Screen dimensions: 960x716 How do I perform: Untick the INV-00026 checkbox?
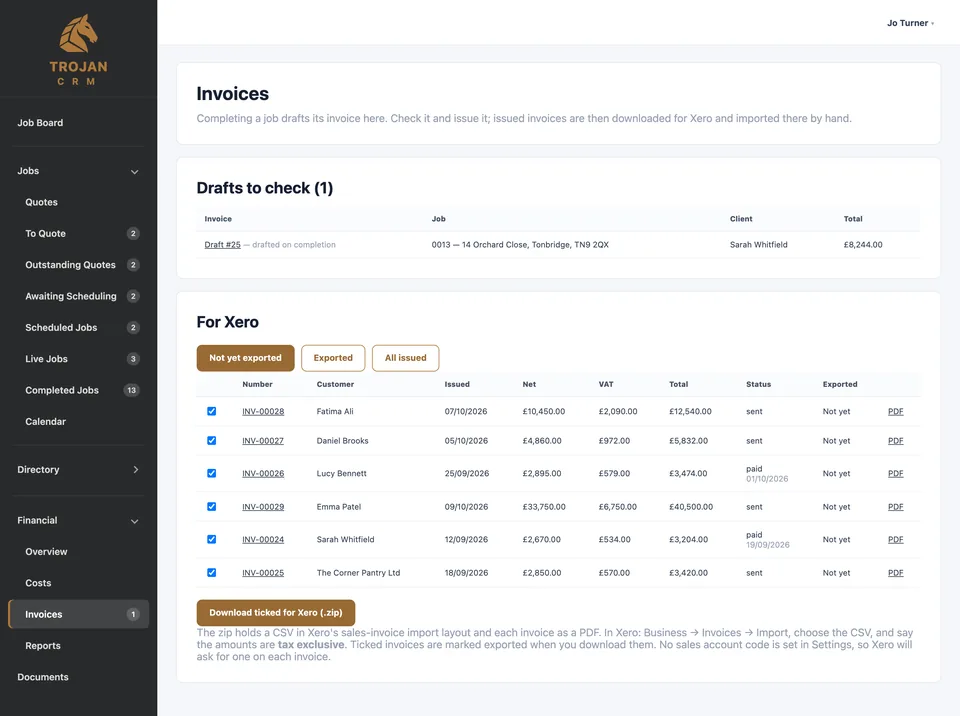(211, 473)
